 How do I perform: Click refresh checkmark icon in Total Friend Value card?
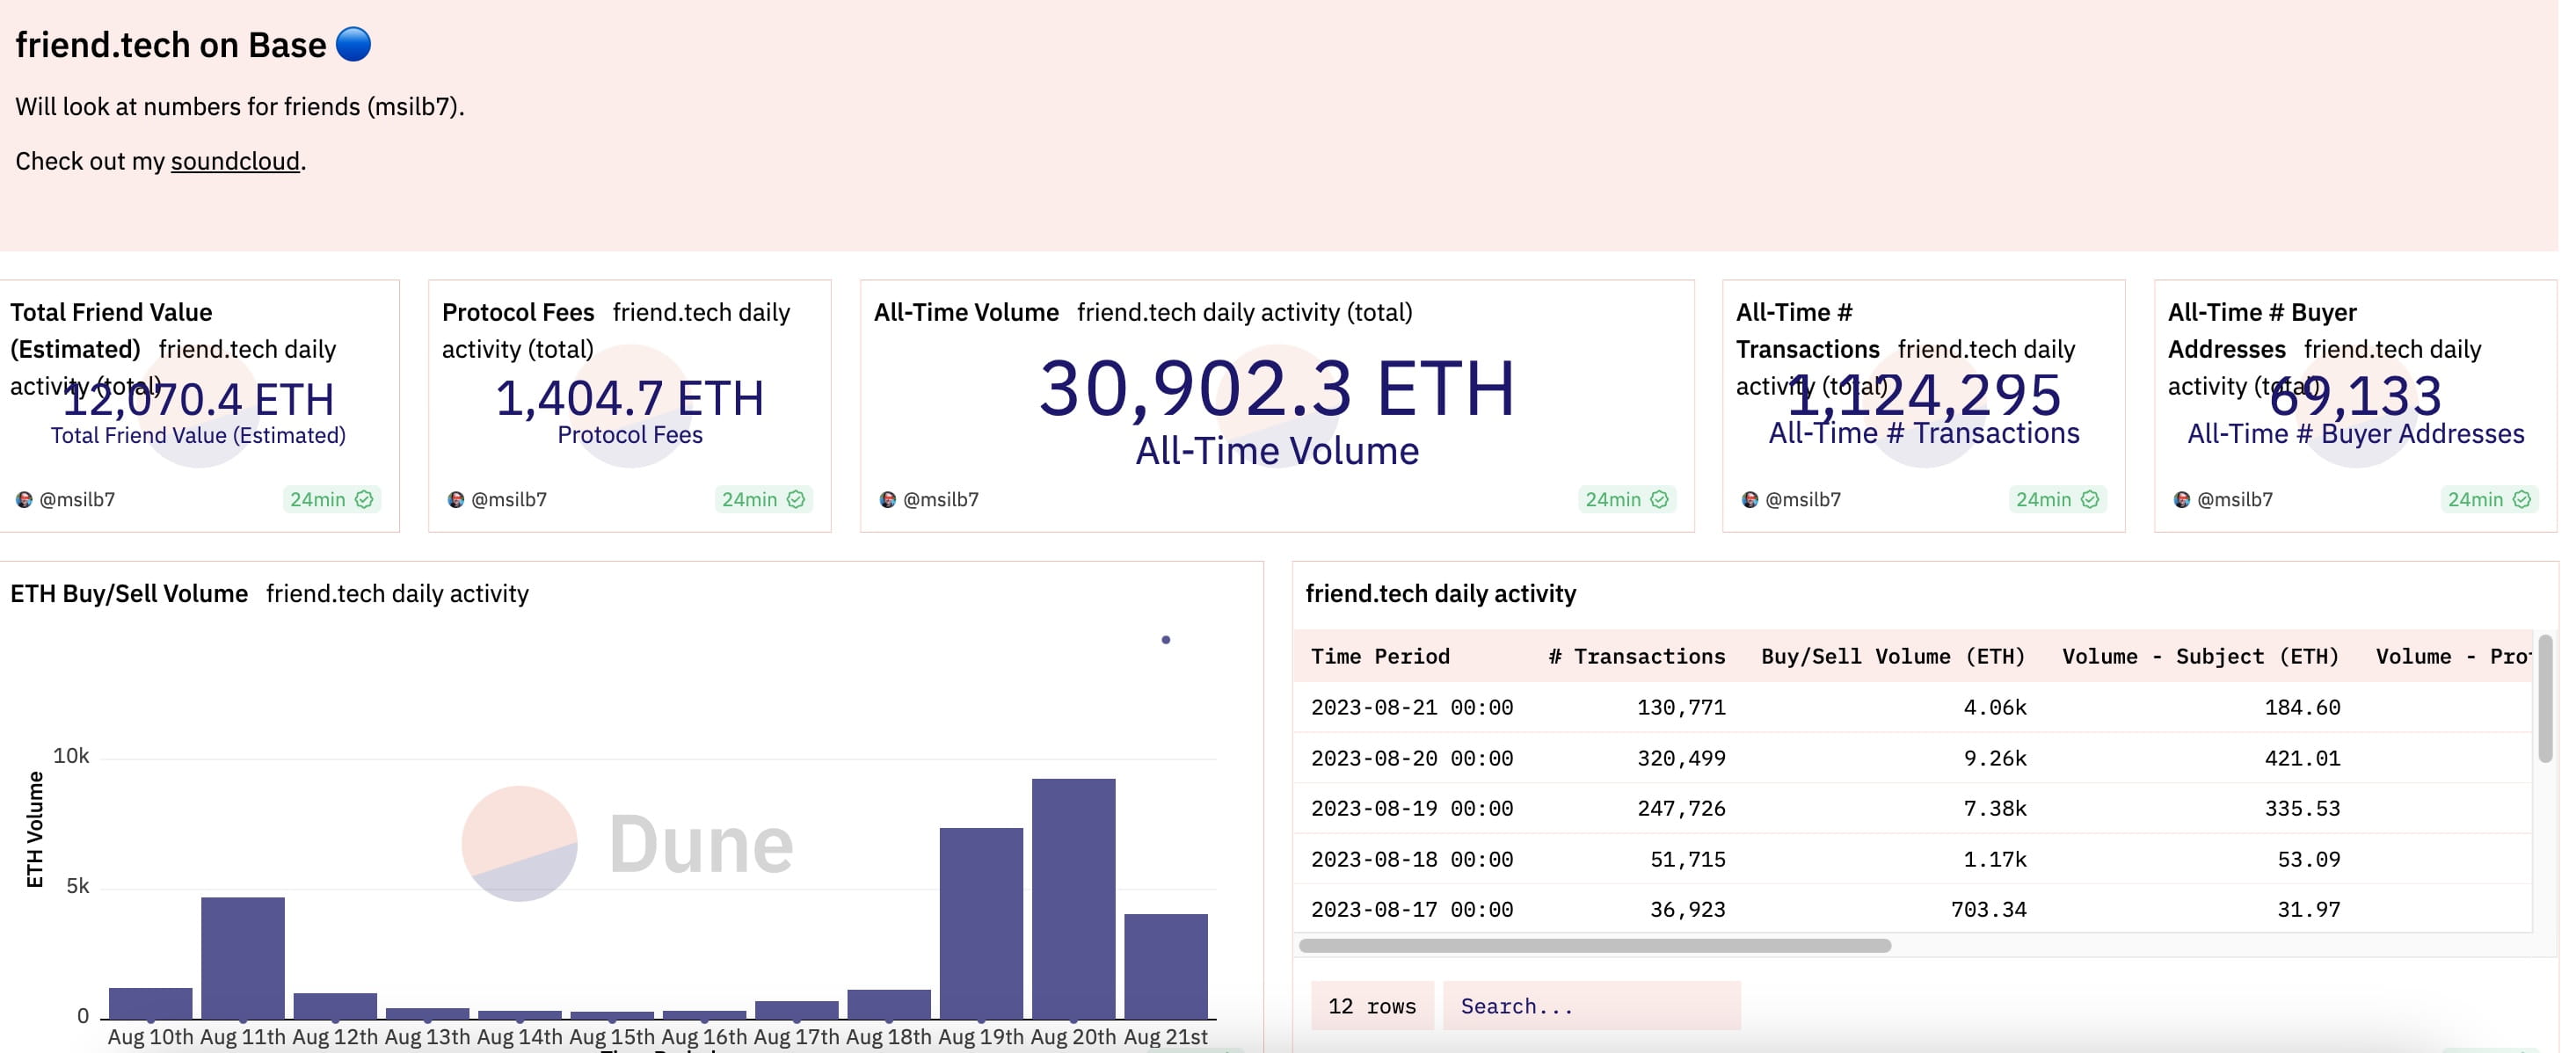(x=364, y=499)
